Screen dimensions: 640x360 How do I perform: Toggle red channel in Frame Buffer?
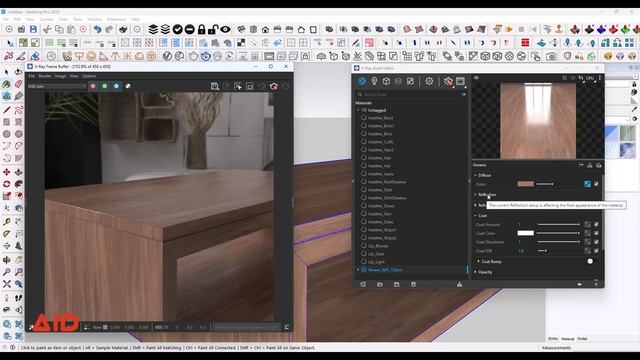pos(93,86)
